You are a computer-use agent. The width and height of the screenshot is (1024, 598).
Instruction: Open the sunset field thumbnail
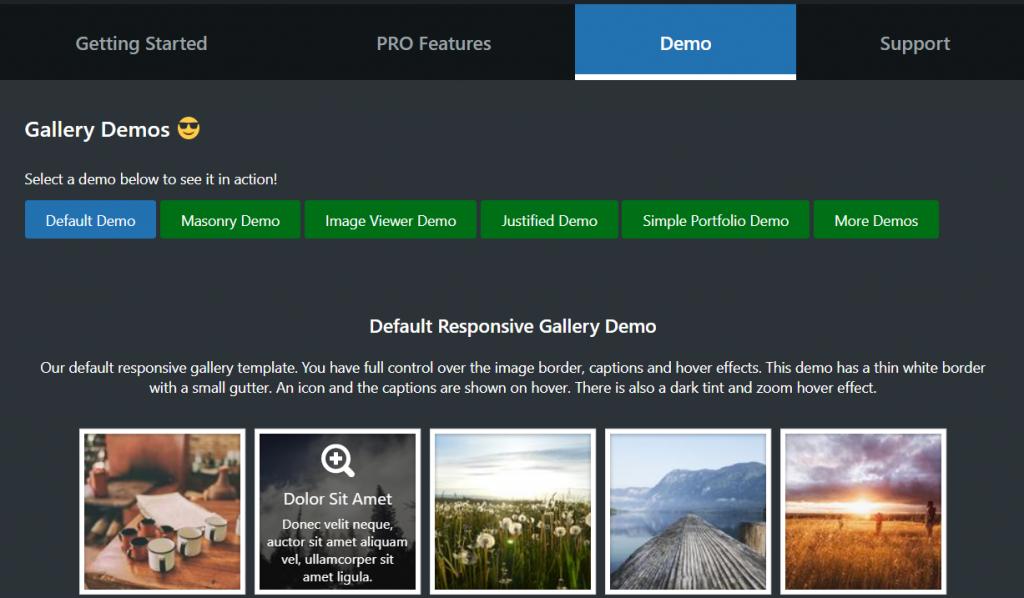pyautogui.click(x=862, y=511)
